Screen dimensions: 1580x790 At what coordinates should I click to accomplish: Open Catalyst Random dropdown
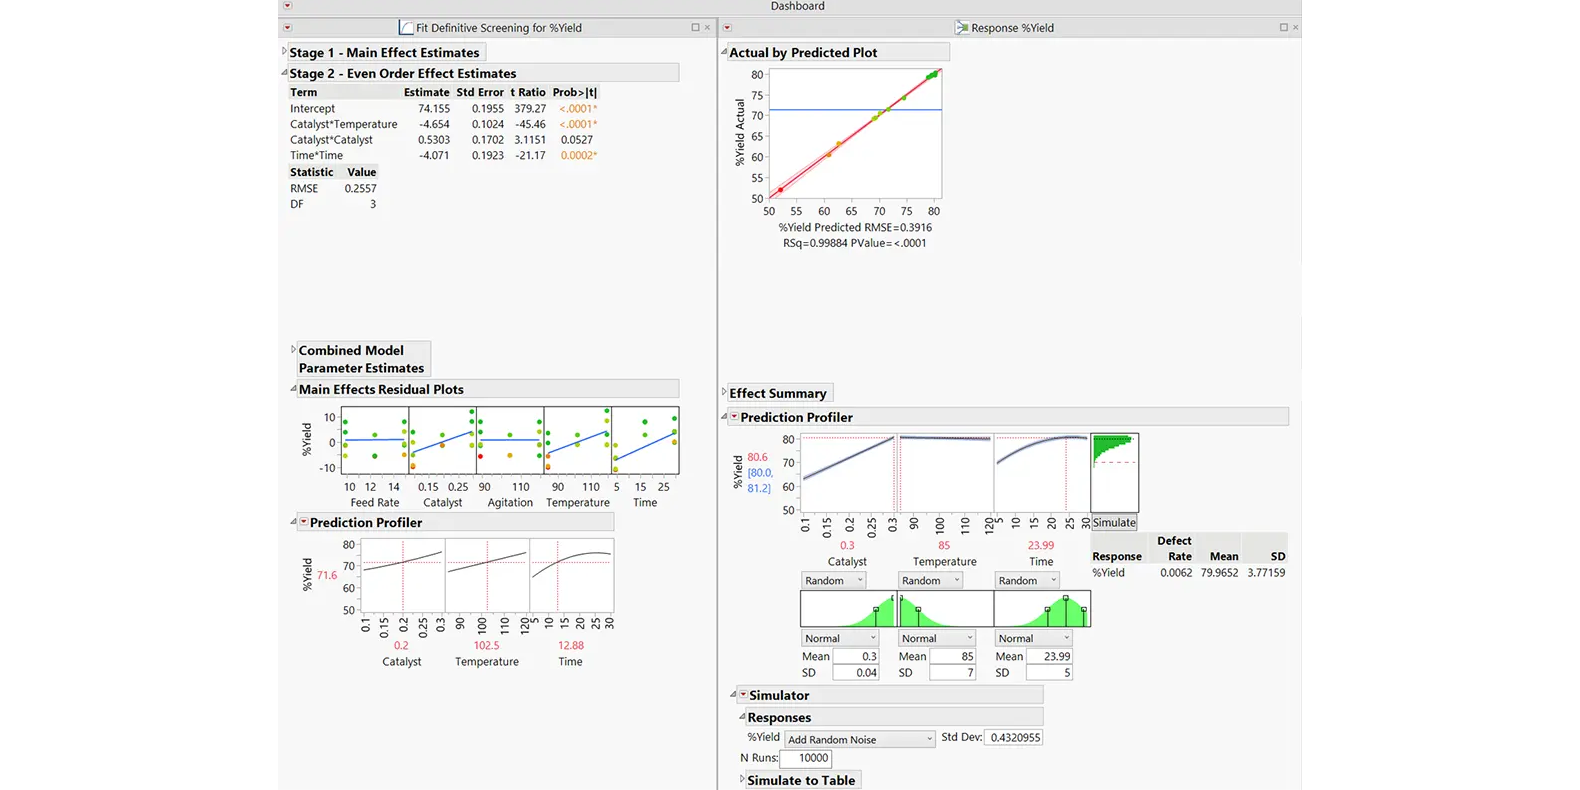(833, 580)
